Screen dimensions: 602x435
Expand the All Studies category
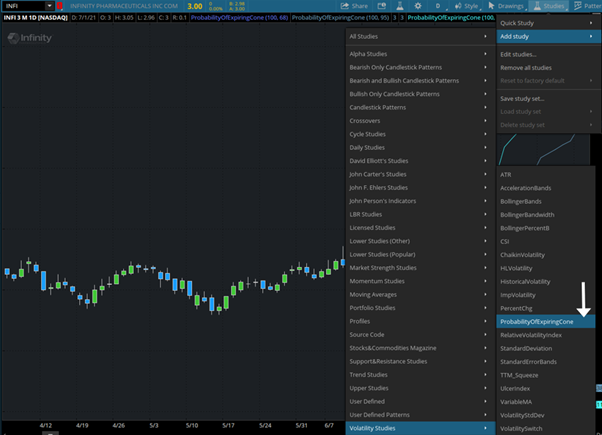coord(418,36)
